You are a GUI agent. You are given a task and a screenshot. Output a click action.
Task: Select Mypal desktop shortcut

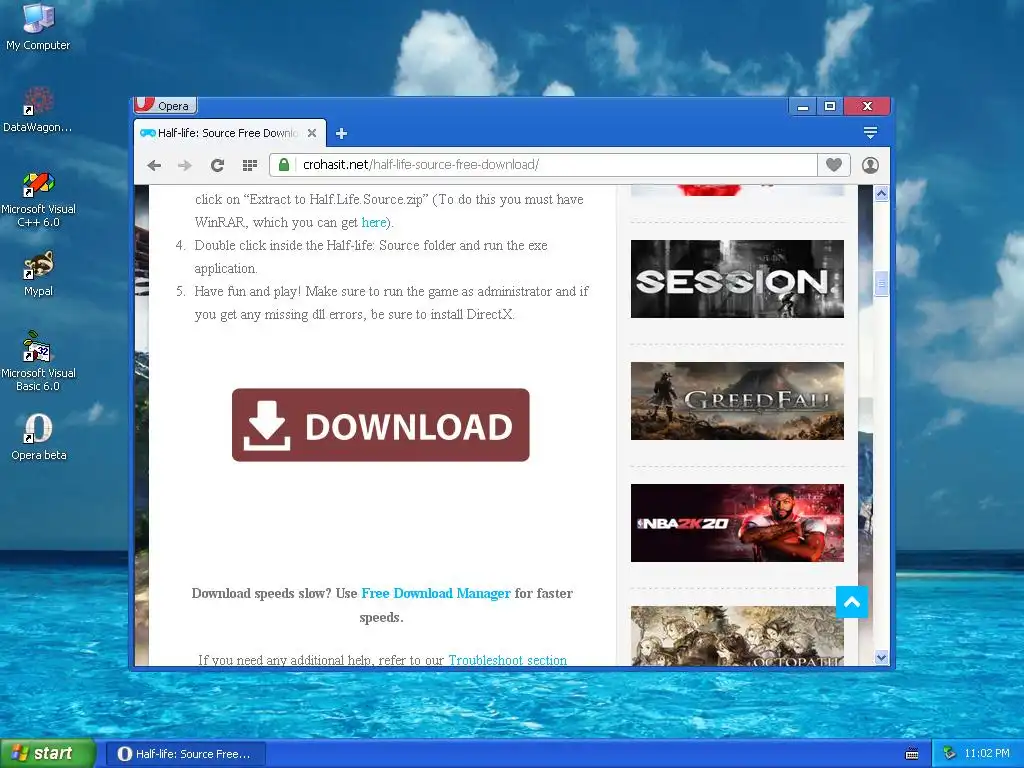[39, 274]
